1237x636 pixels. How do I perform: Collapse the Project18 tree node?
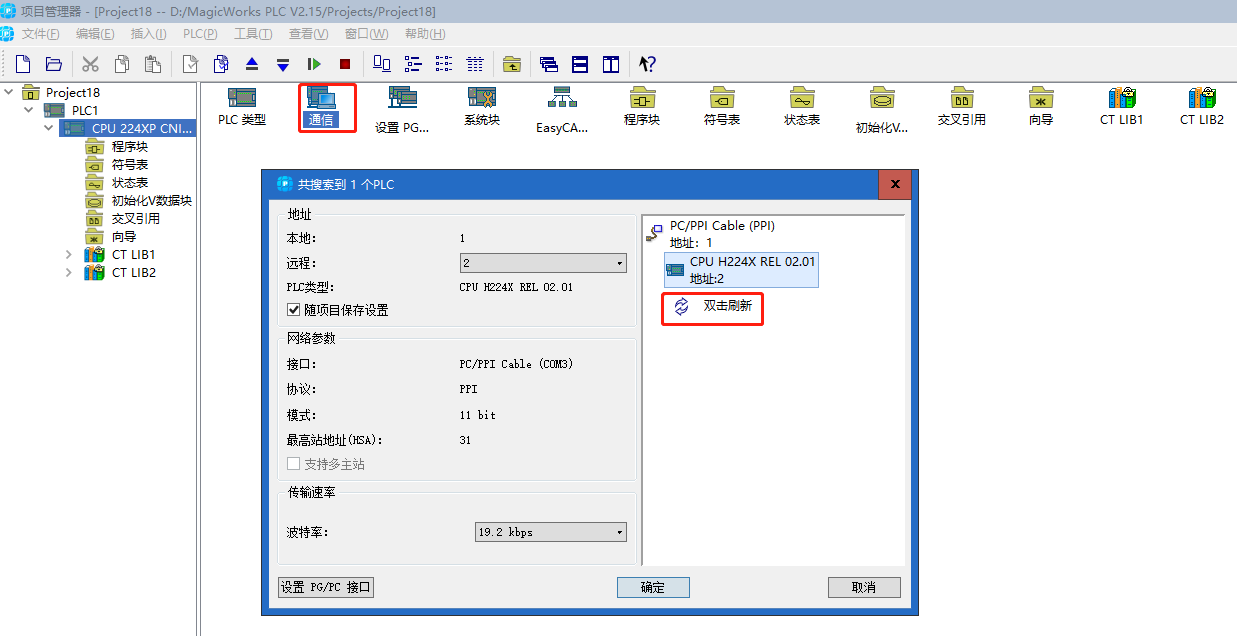tap(9, 92)
